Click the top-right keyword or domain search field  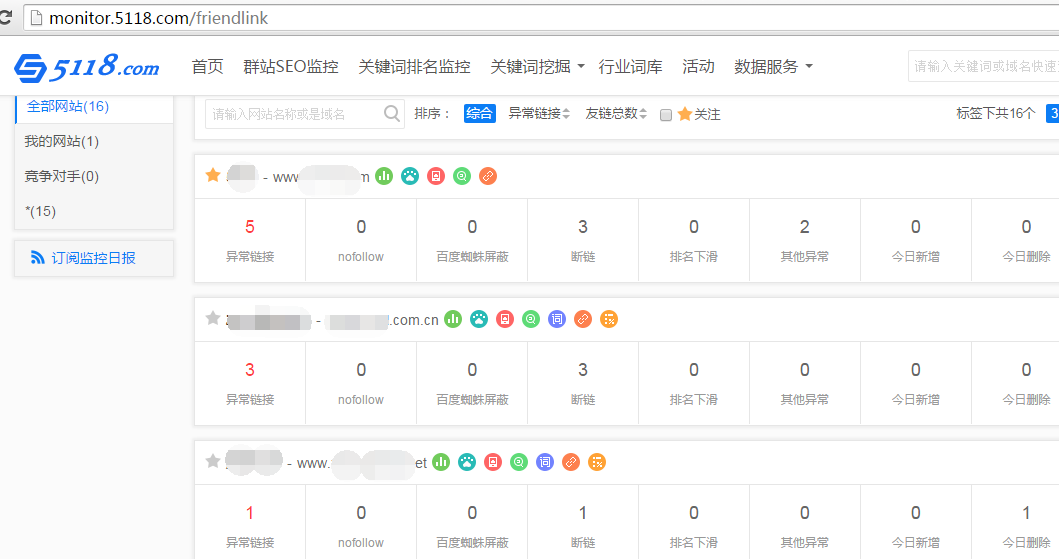[983, 66]
